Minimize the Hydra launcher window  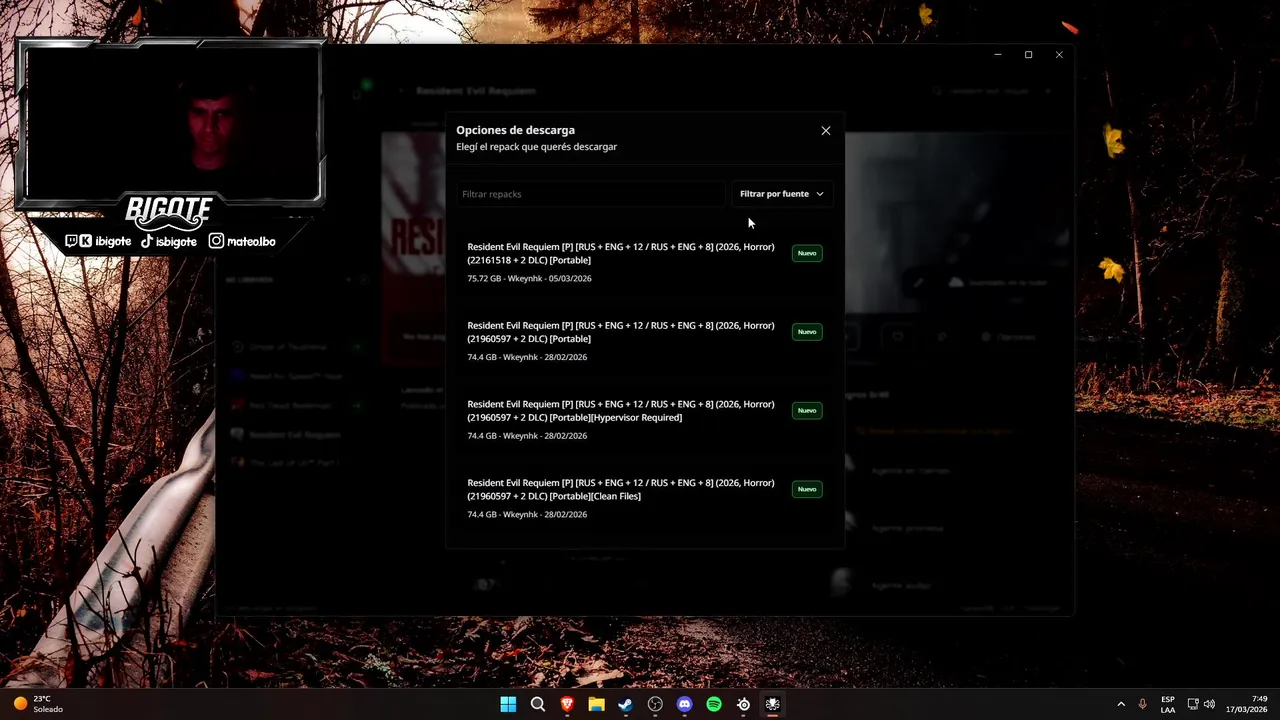(x=998, y=55)
